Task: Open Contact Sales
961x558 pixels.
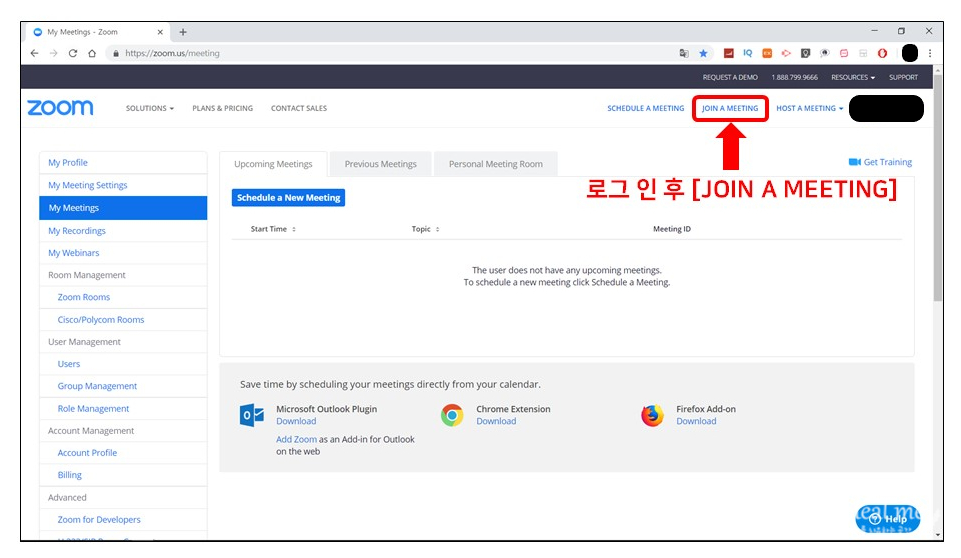Action: 299,108
